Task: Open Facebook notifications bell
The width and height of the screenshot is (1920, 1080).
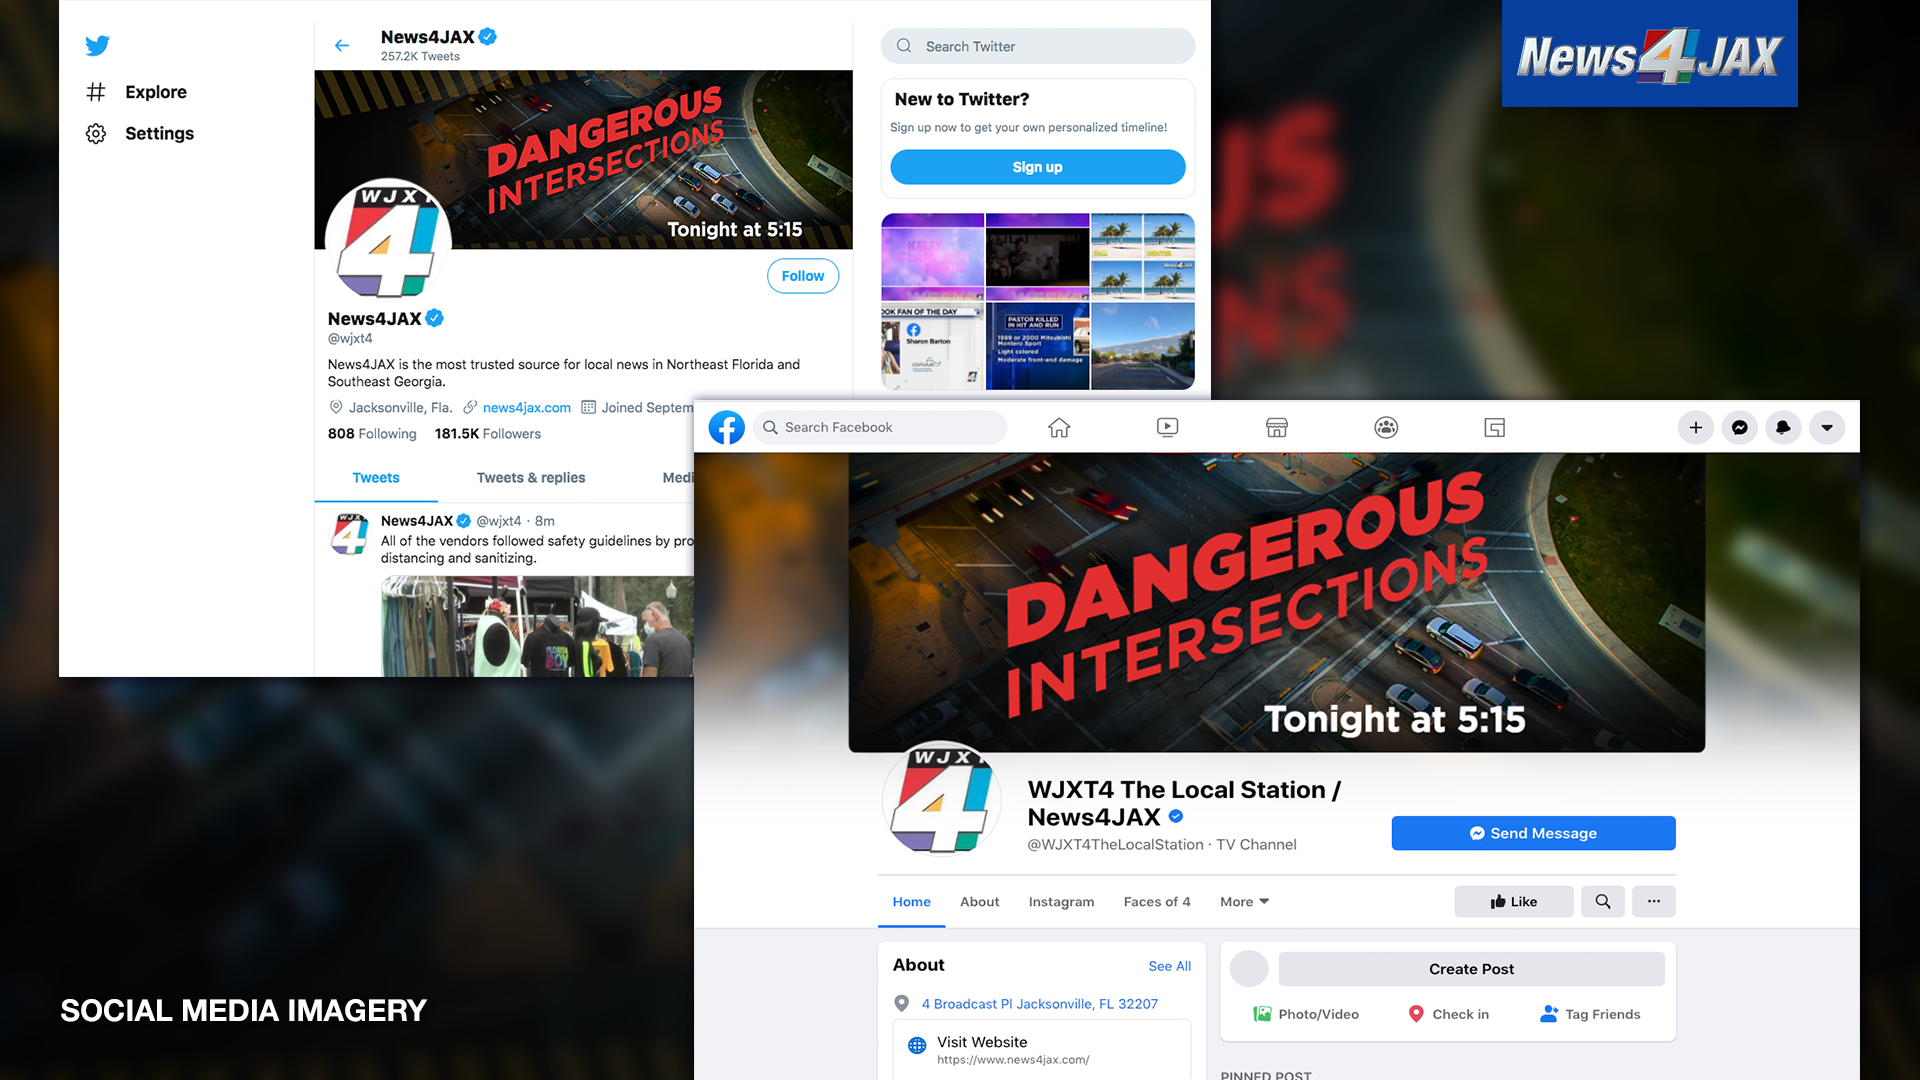Action: (x=1783, y=427)
